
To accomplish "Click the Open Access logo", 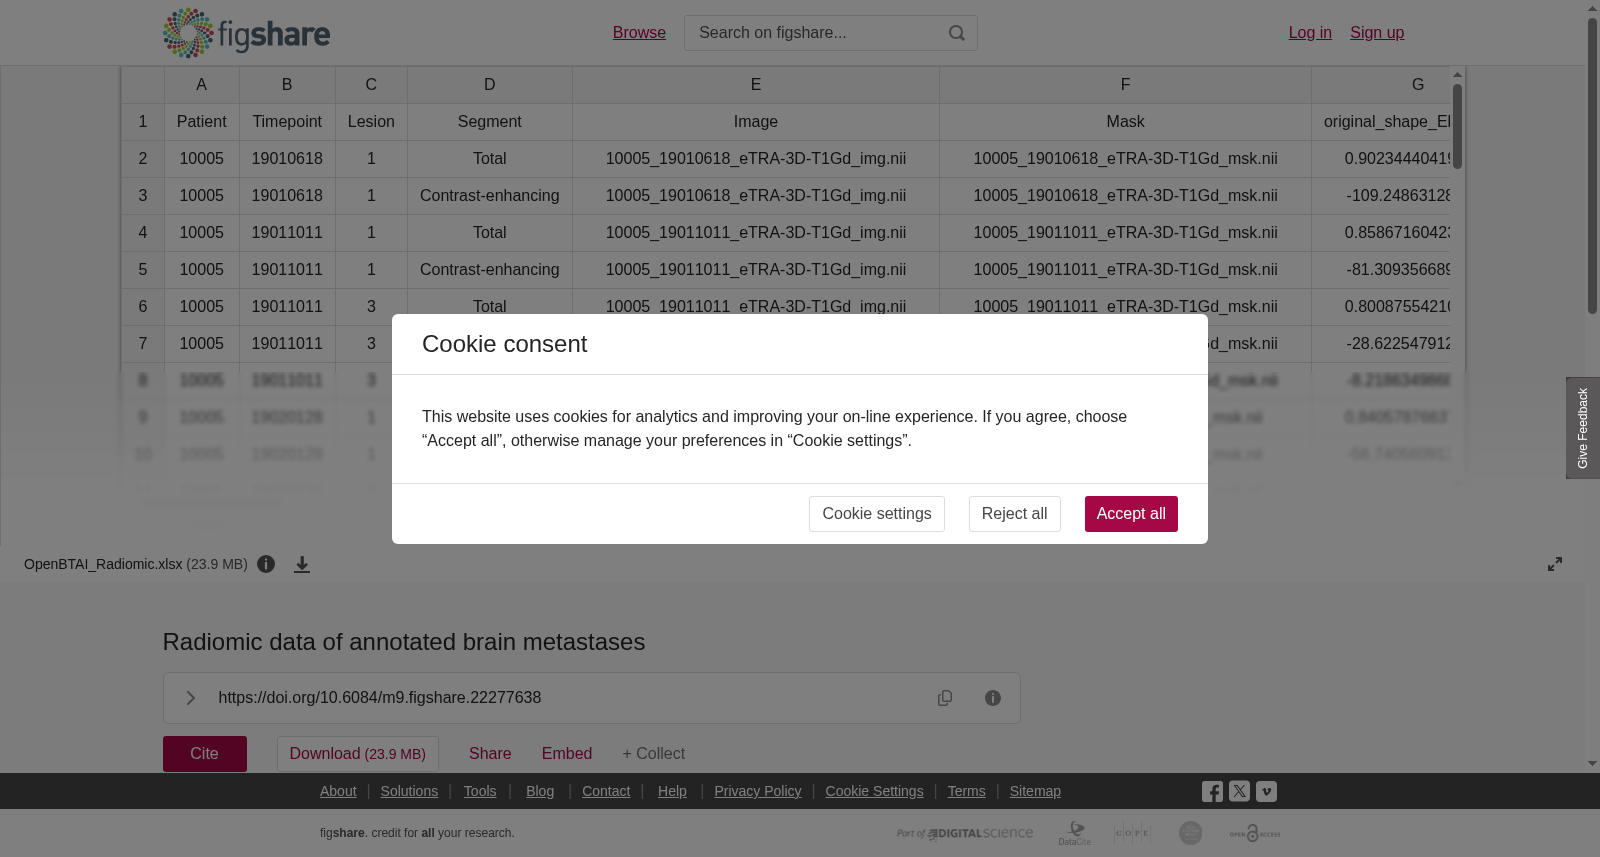I will (1255, 833).
